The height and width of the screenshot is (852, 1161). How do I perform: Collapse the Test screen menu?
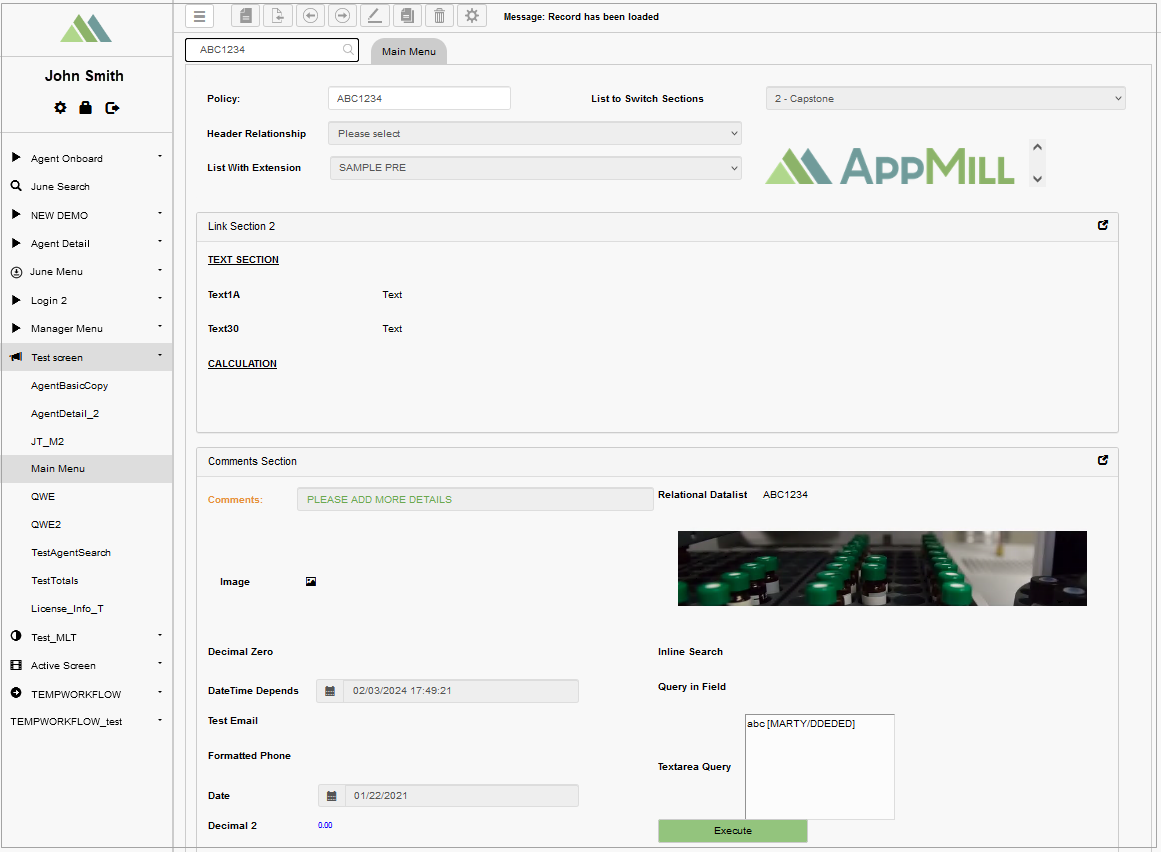click(x=87, y=358)
